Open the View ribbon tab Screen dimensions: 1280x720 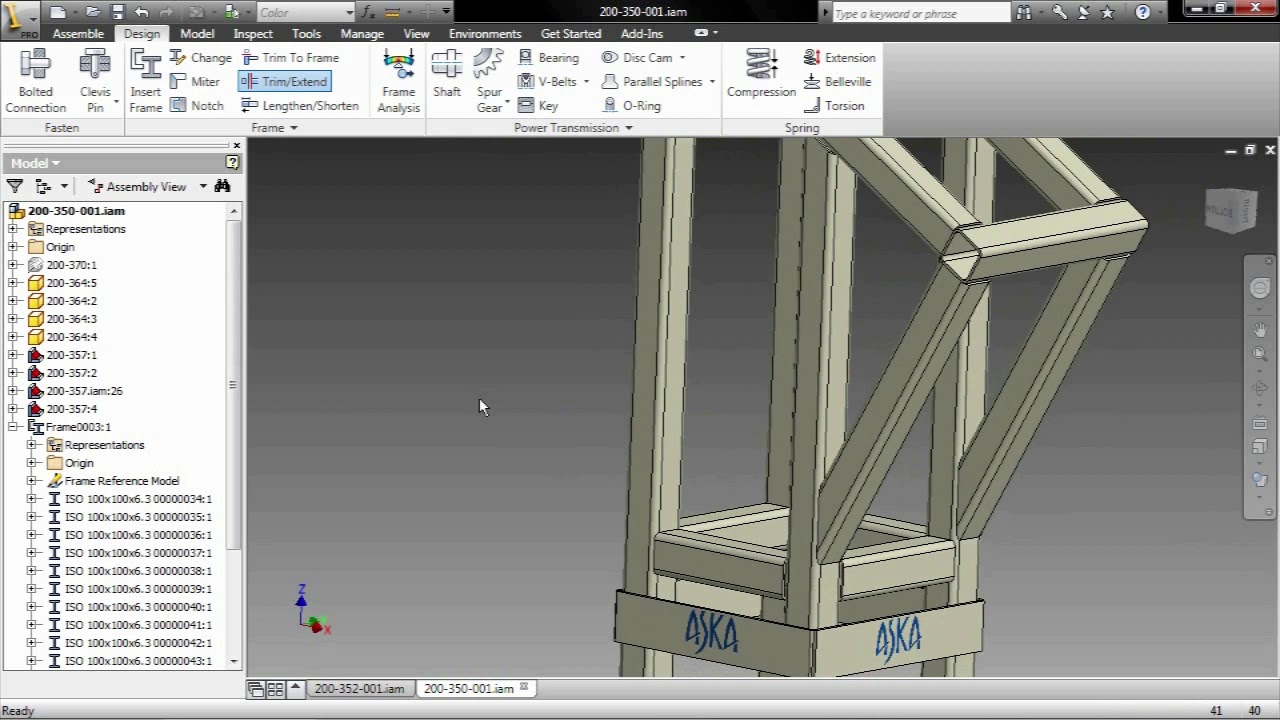(x=416, y=33)
